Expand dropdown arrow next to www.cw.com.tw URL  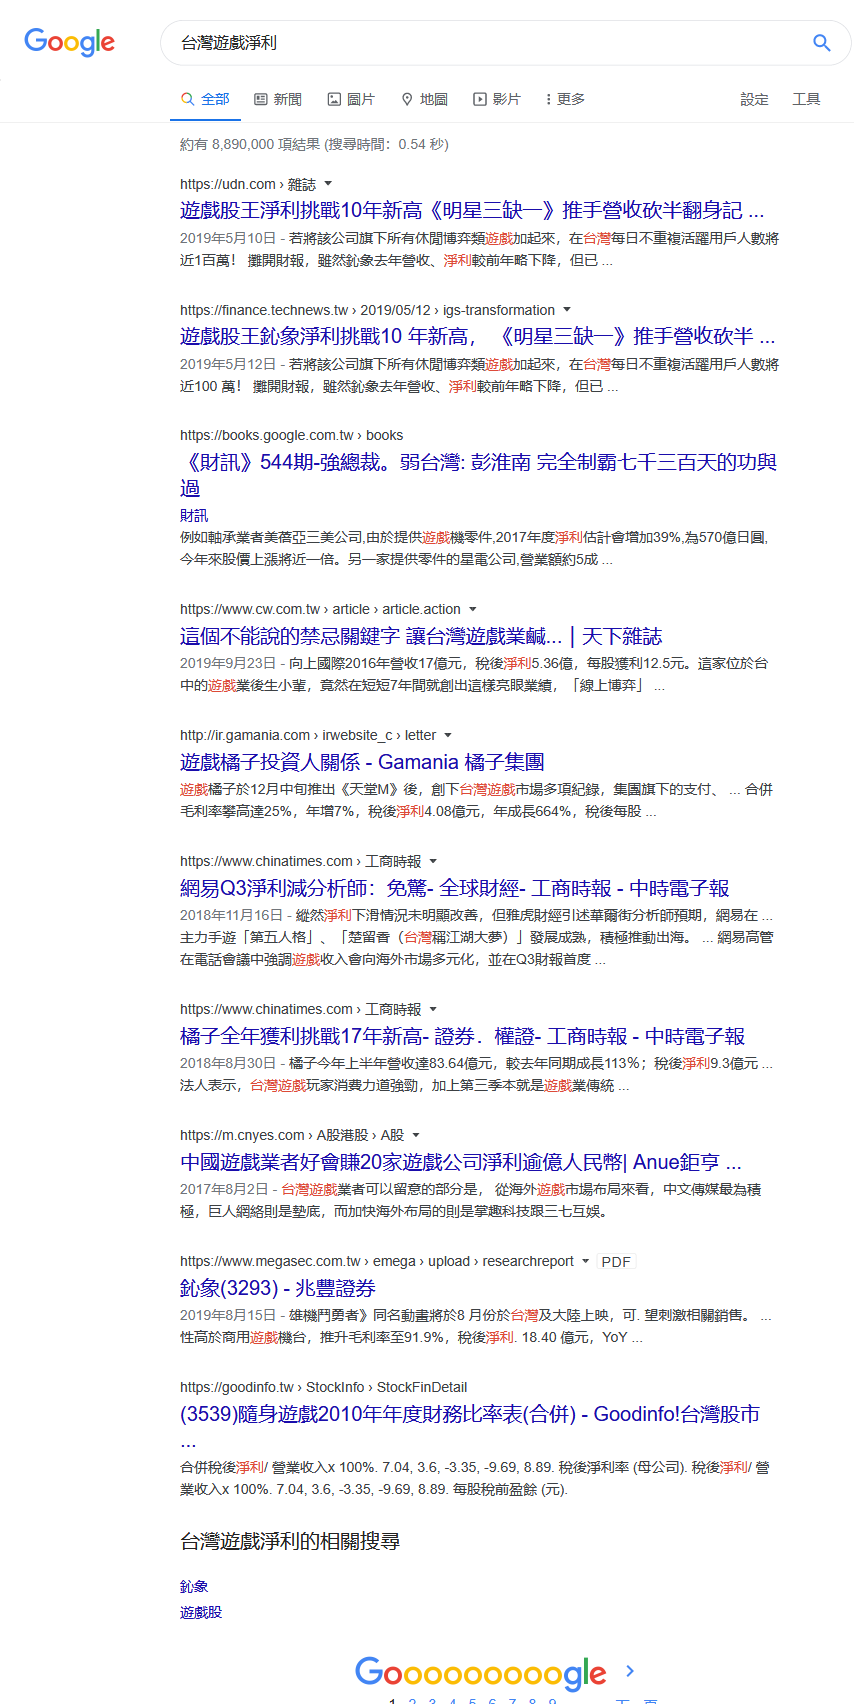coord(473,609)
